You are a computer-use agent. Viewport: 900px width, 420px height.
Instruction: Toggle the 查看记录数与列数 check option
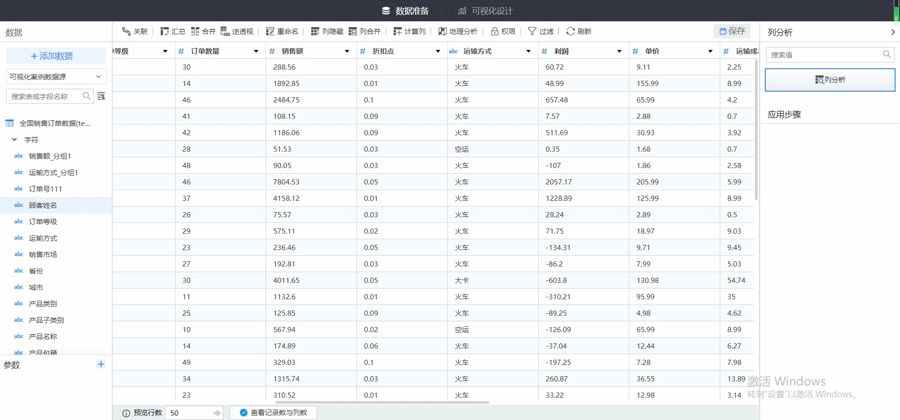coord(243,412)
